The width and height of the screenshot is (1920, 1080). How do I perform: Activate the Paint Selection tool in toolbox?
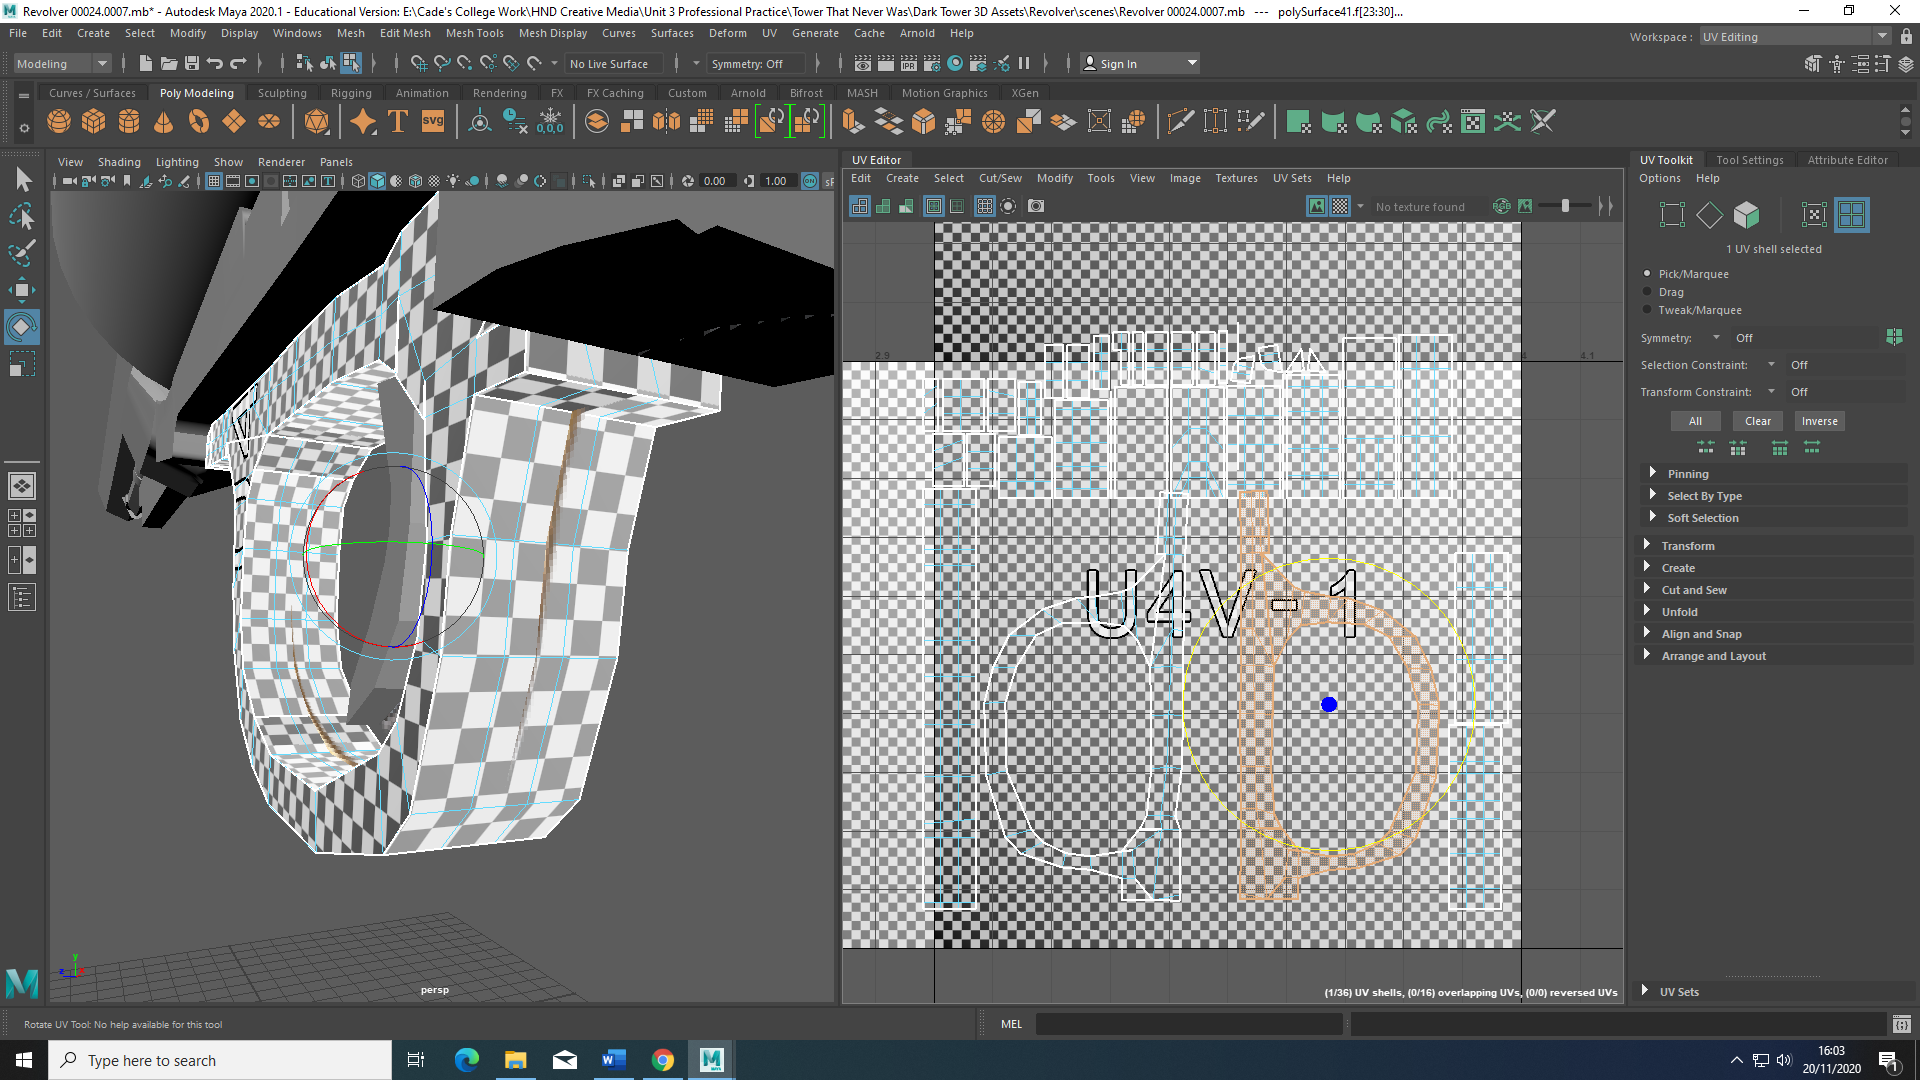(22, 254)
